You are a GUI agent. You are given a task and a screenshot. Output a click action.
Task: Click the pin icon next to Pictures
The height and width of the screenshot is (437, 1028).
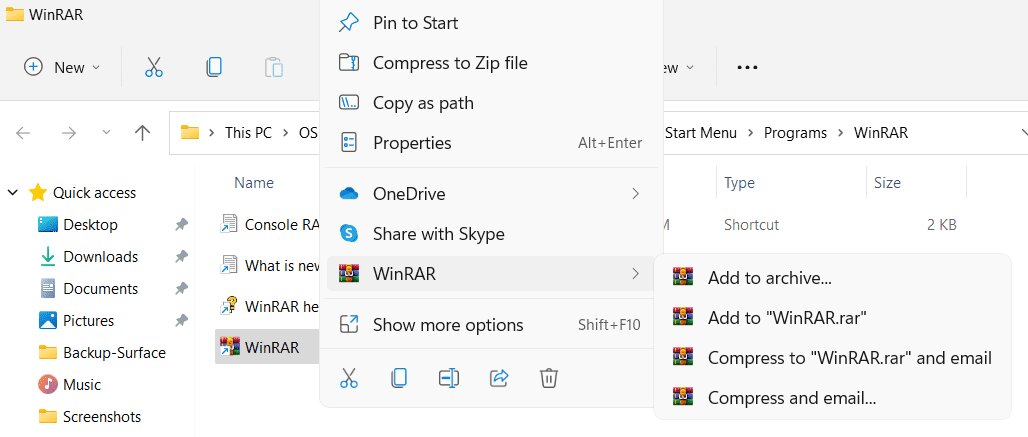[x=182, y=321]
